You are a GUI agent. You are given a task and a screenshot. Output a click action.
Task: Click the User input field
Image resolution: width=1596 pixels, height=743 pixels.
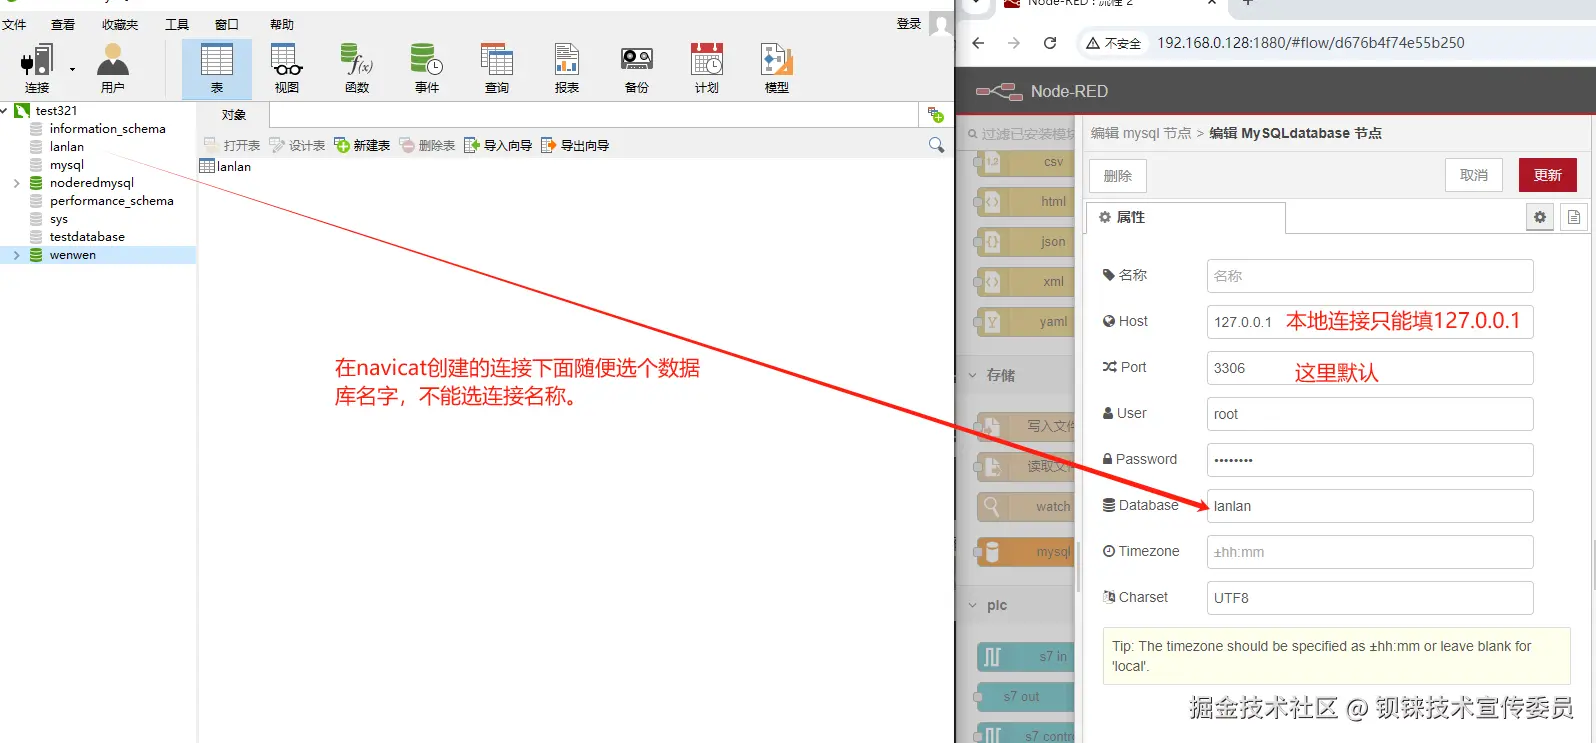(1370, 414)
